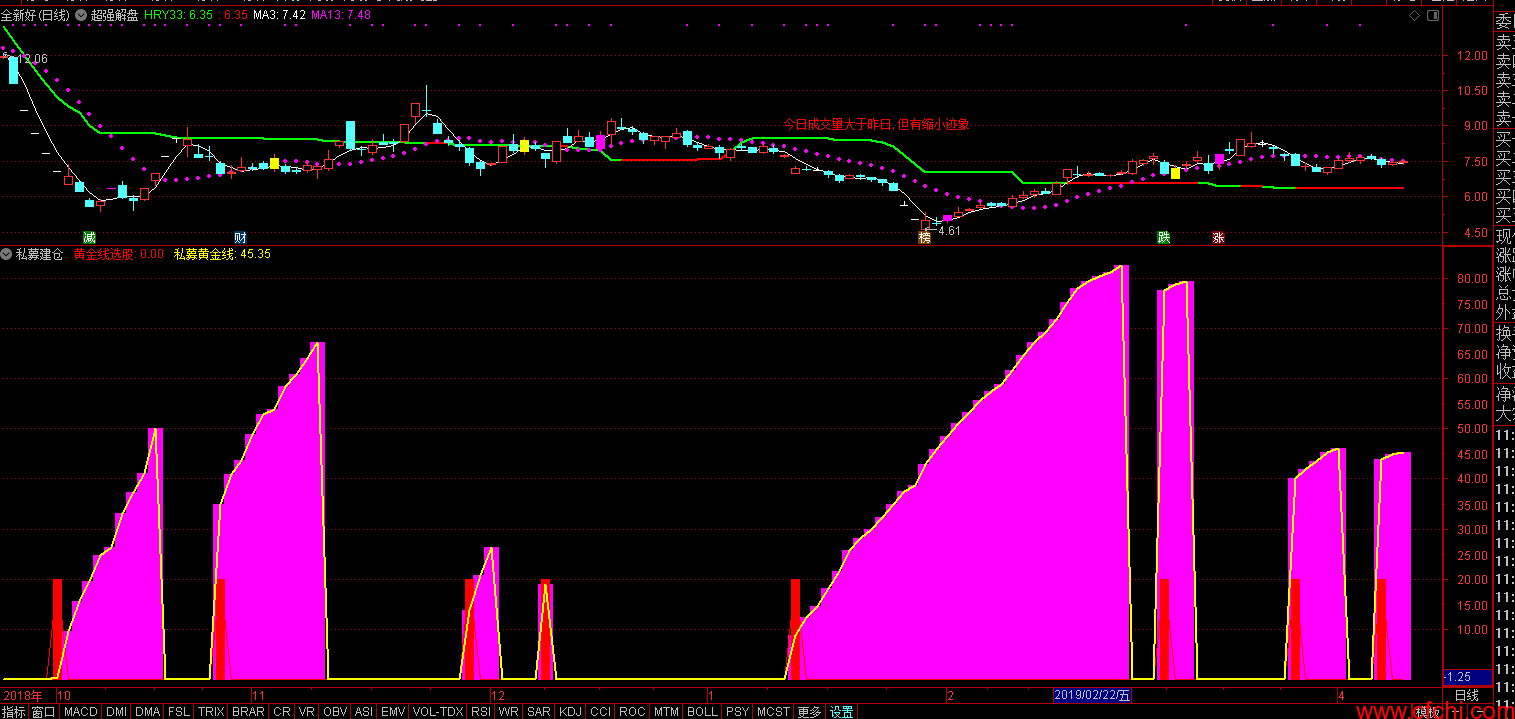1515x719 pixels.
Task: Click the MA13: 7.48 label
Action: coord(341,16)
